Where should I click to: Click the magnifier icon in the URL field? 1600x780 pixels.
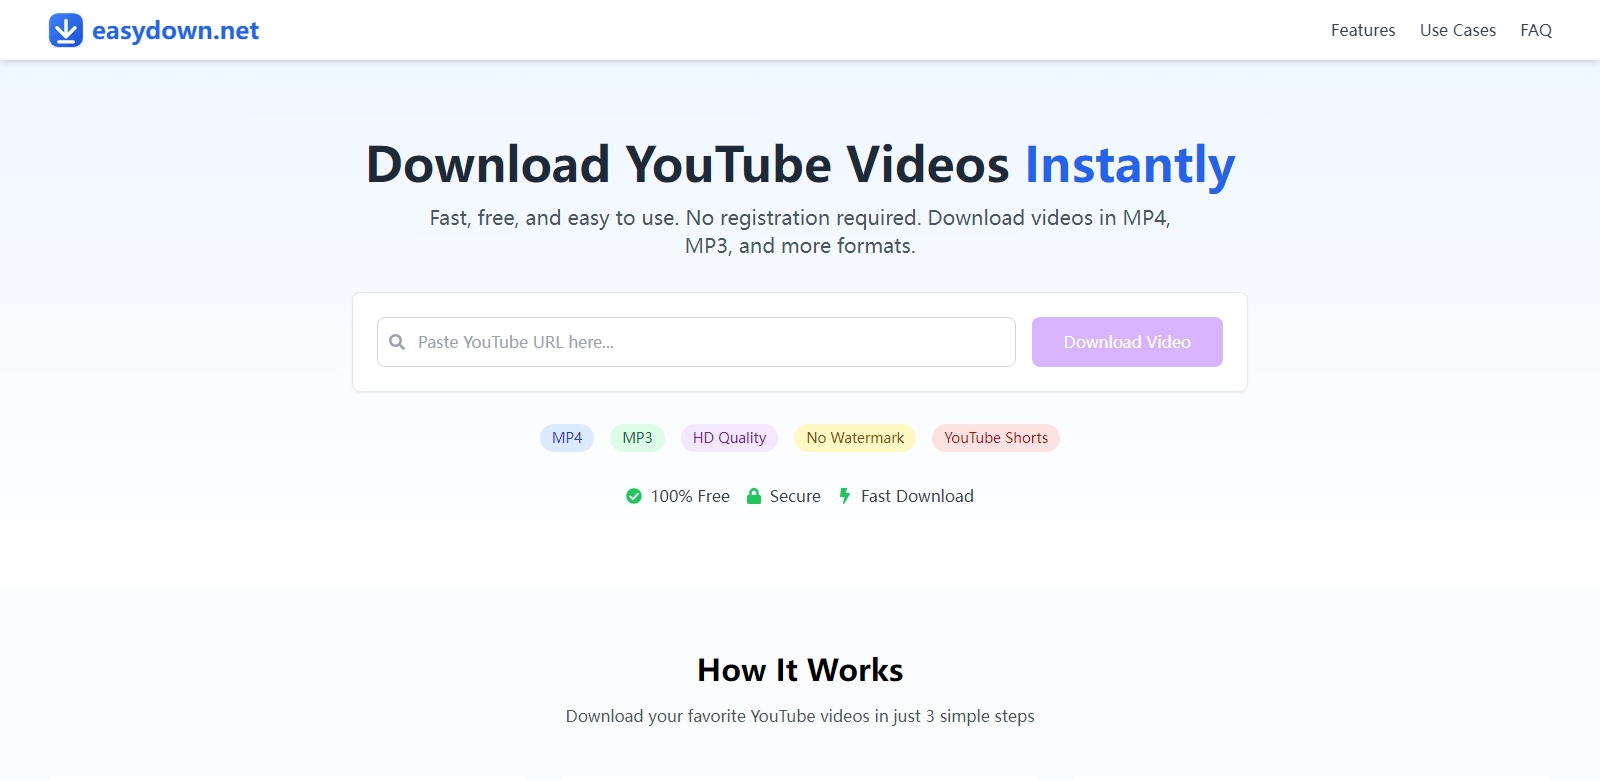[x=397, y=342]
